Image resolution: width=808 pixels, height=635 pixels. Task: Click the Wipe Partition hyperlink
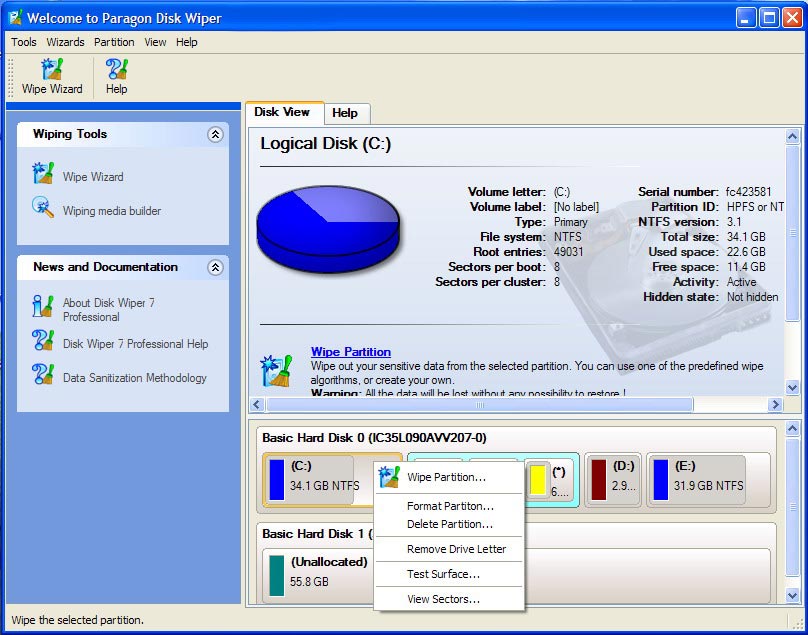[350, 352]
